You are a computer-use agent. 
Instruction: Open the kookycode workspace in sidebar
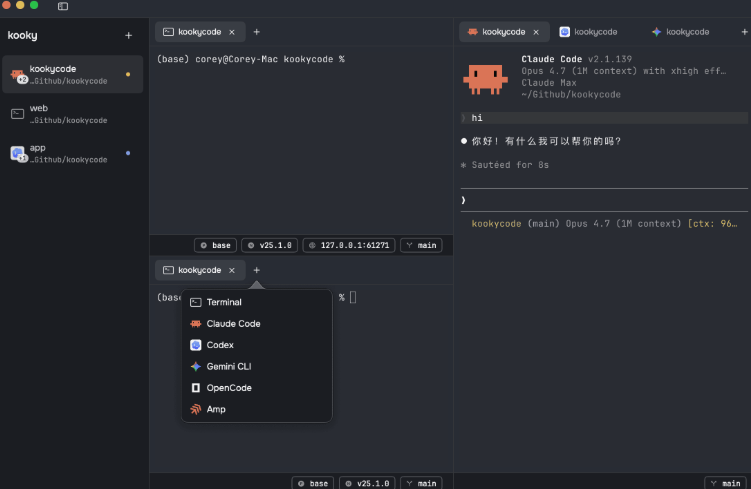pyautogui.click(x=73, y=74)
